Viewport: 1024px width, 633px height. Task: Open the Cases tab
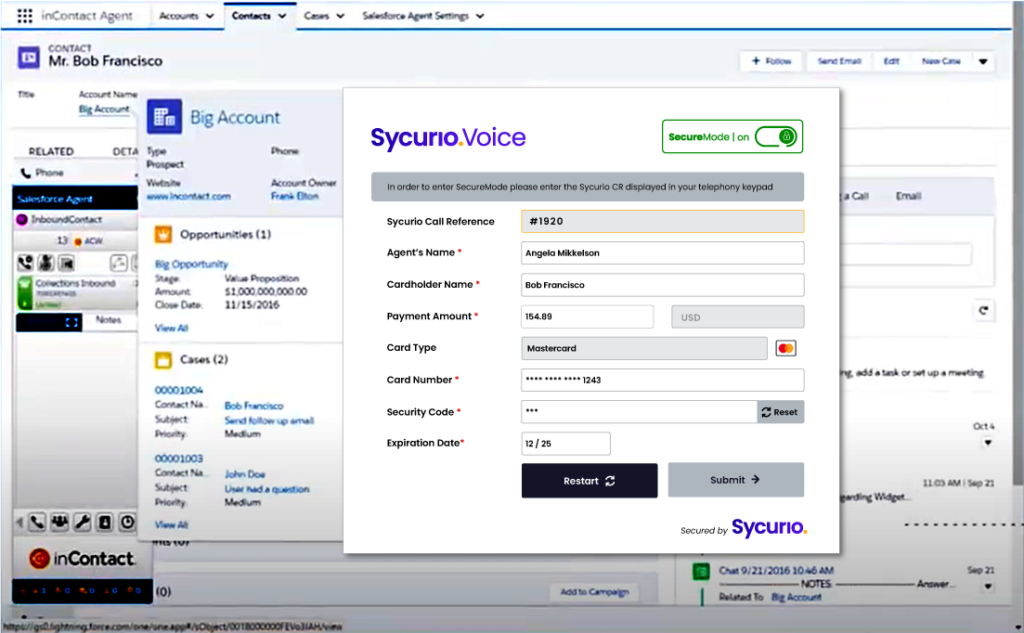316,16
